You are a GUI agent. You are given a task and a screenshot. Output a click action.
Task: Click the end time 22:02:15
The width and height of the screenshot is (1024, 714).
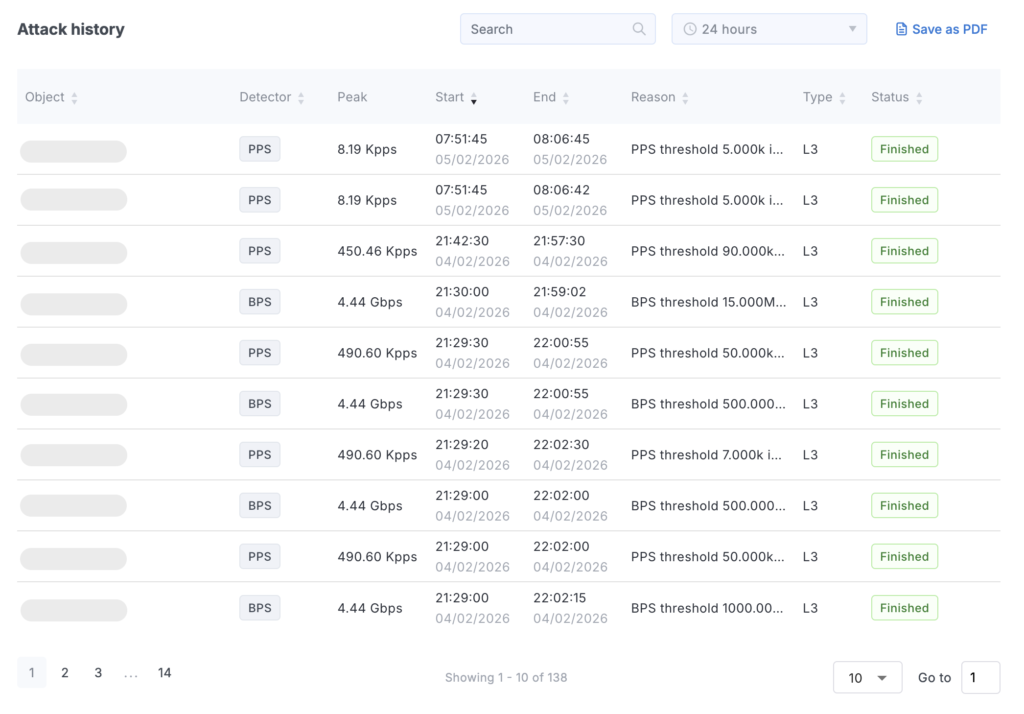(560, 598)
